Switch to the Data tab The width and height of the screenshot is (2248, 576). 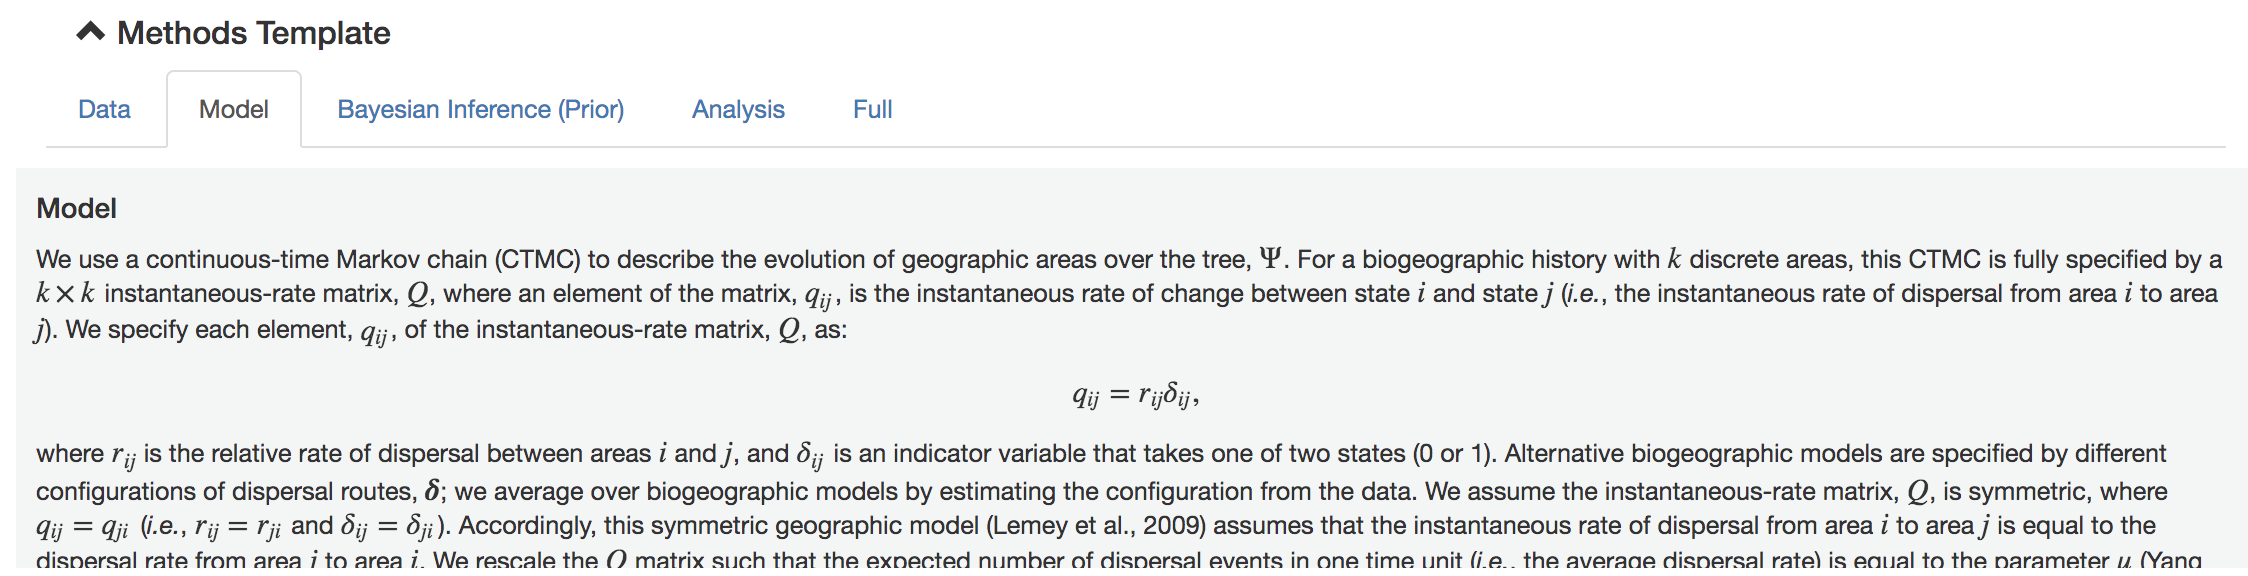click(x=104, y=109)
